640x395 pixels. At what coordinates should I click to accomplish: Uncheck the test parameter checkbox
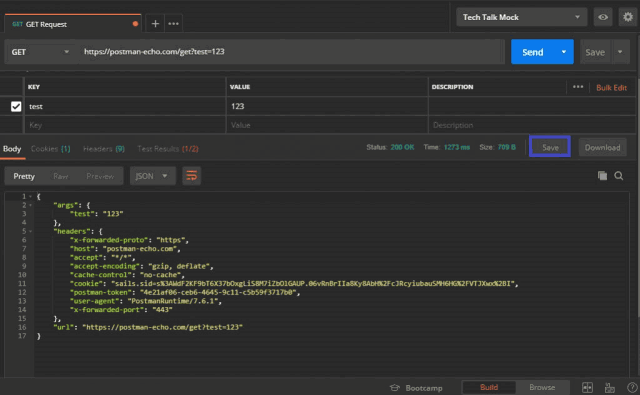click(16, 107)
